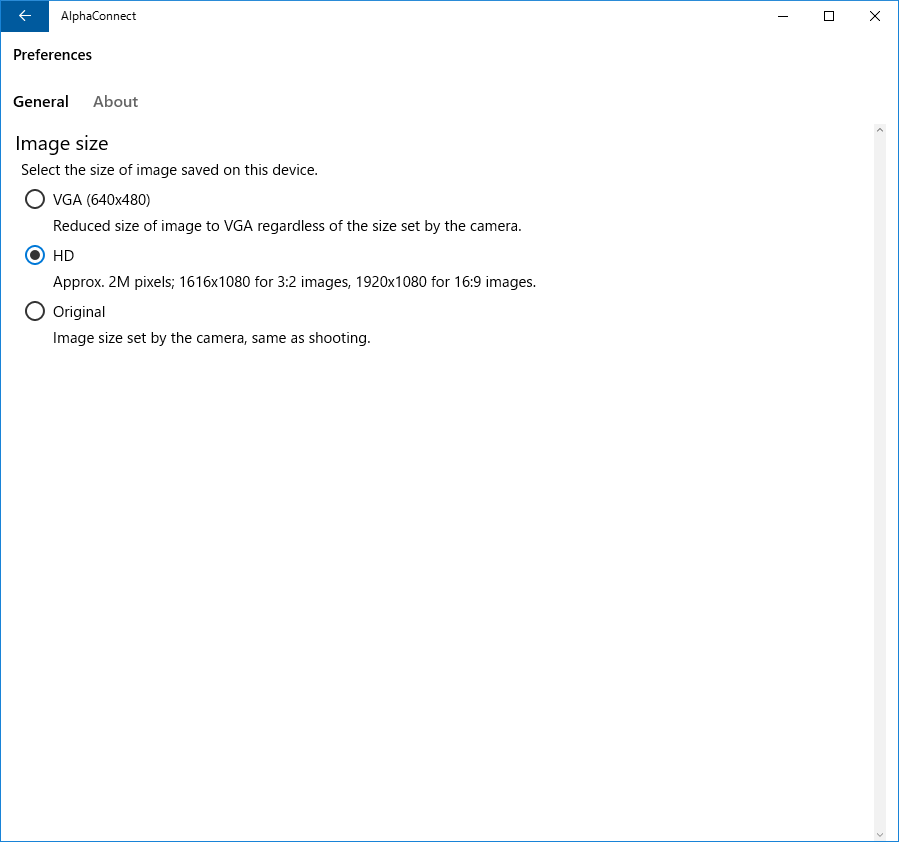
Task: Click the Image size section heading
Action: pos(61,143)
